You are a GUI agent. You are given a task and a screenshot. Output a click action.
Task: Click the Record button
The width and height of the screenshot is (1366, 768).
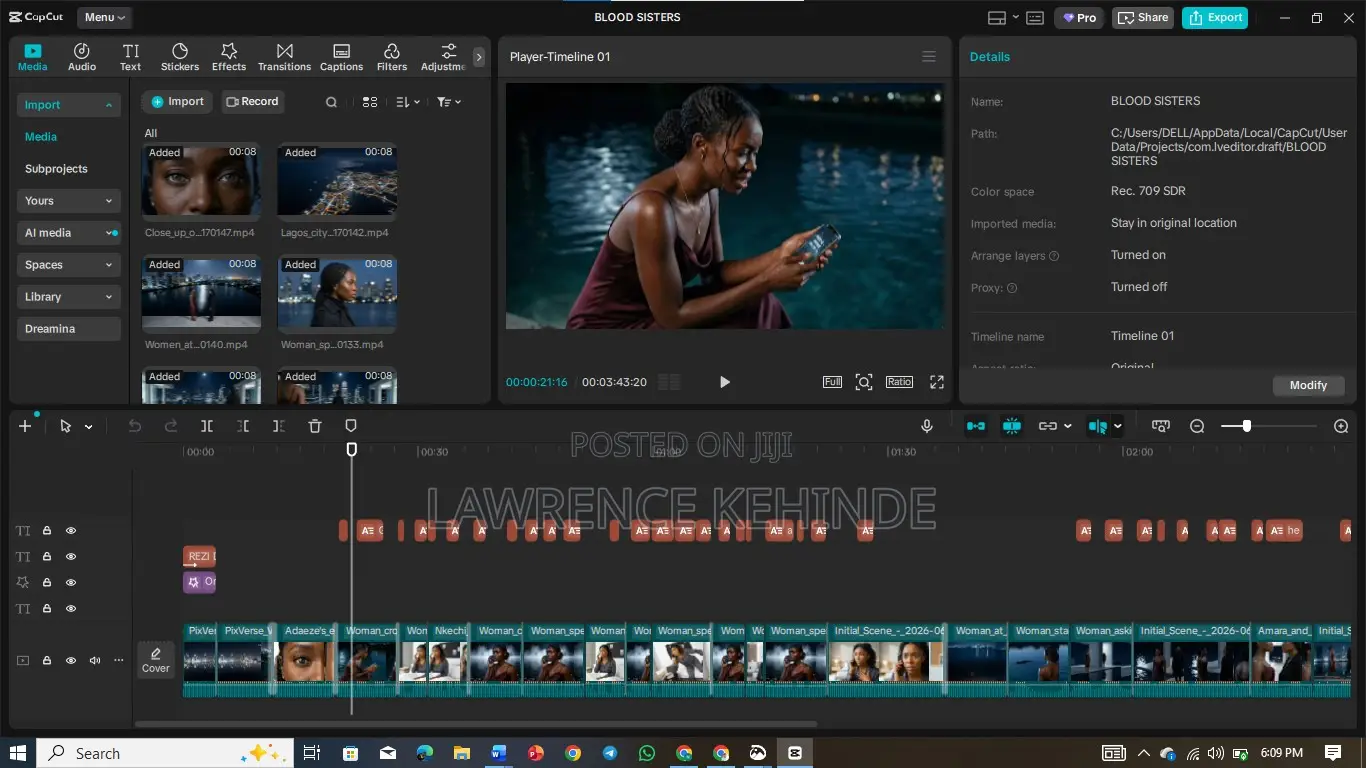252,102
